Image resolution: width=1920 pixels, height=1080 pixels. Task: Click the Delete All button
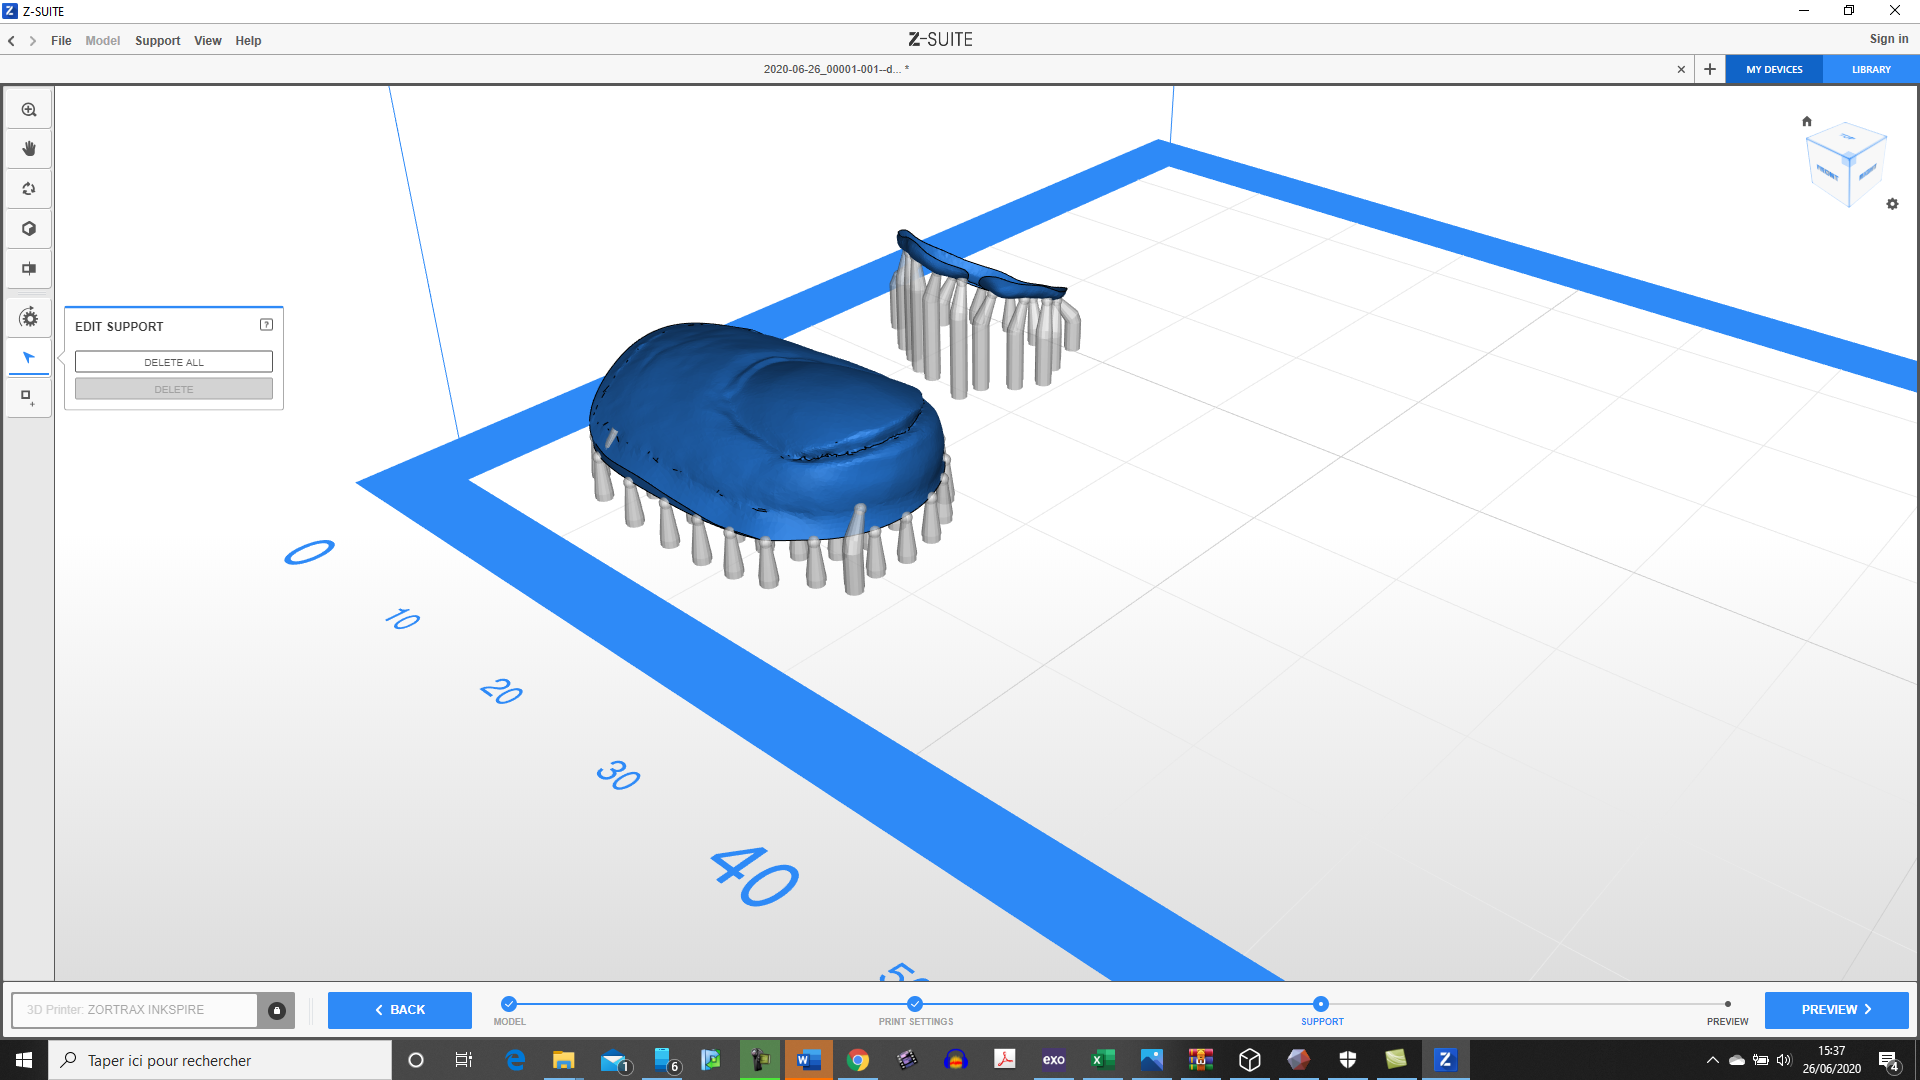[x=173, y=362]
